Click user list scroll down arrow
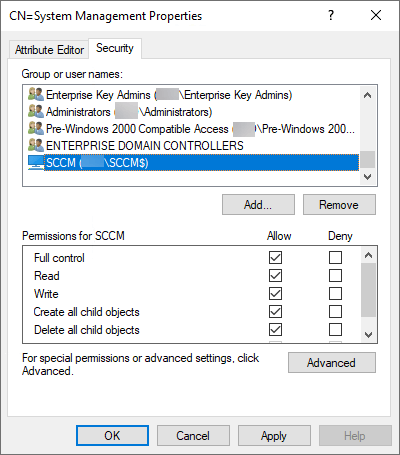This screenshot has width=400, height=455. coord(368,177)
